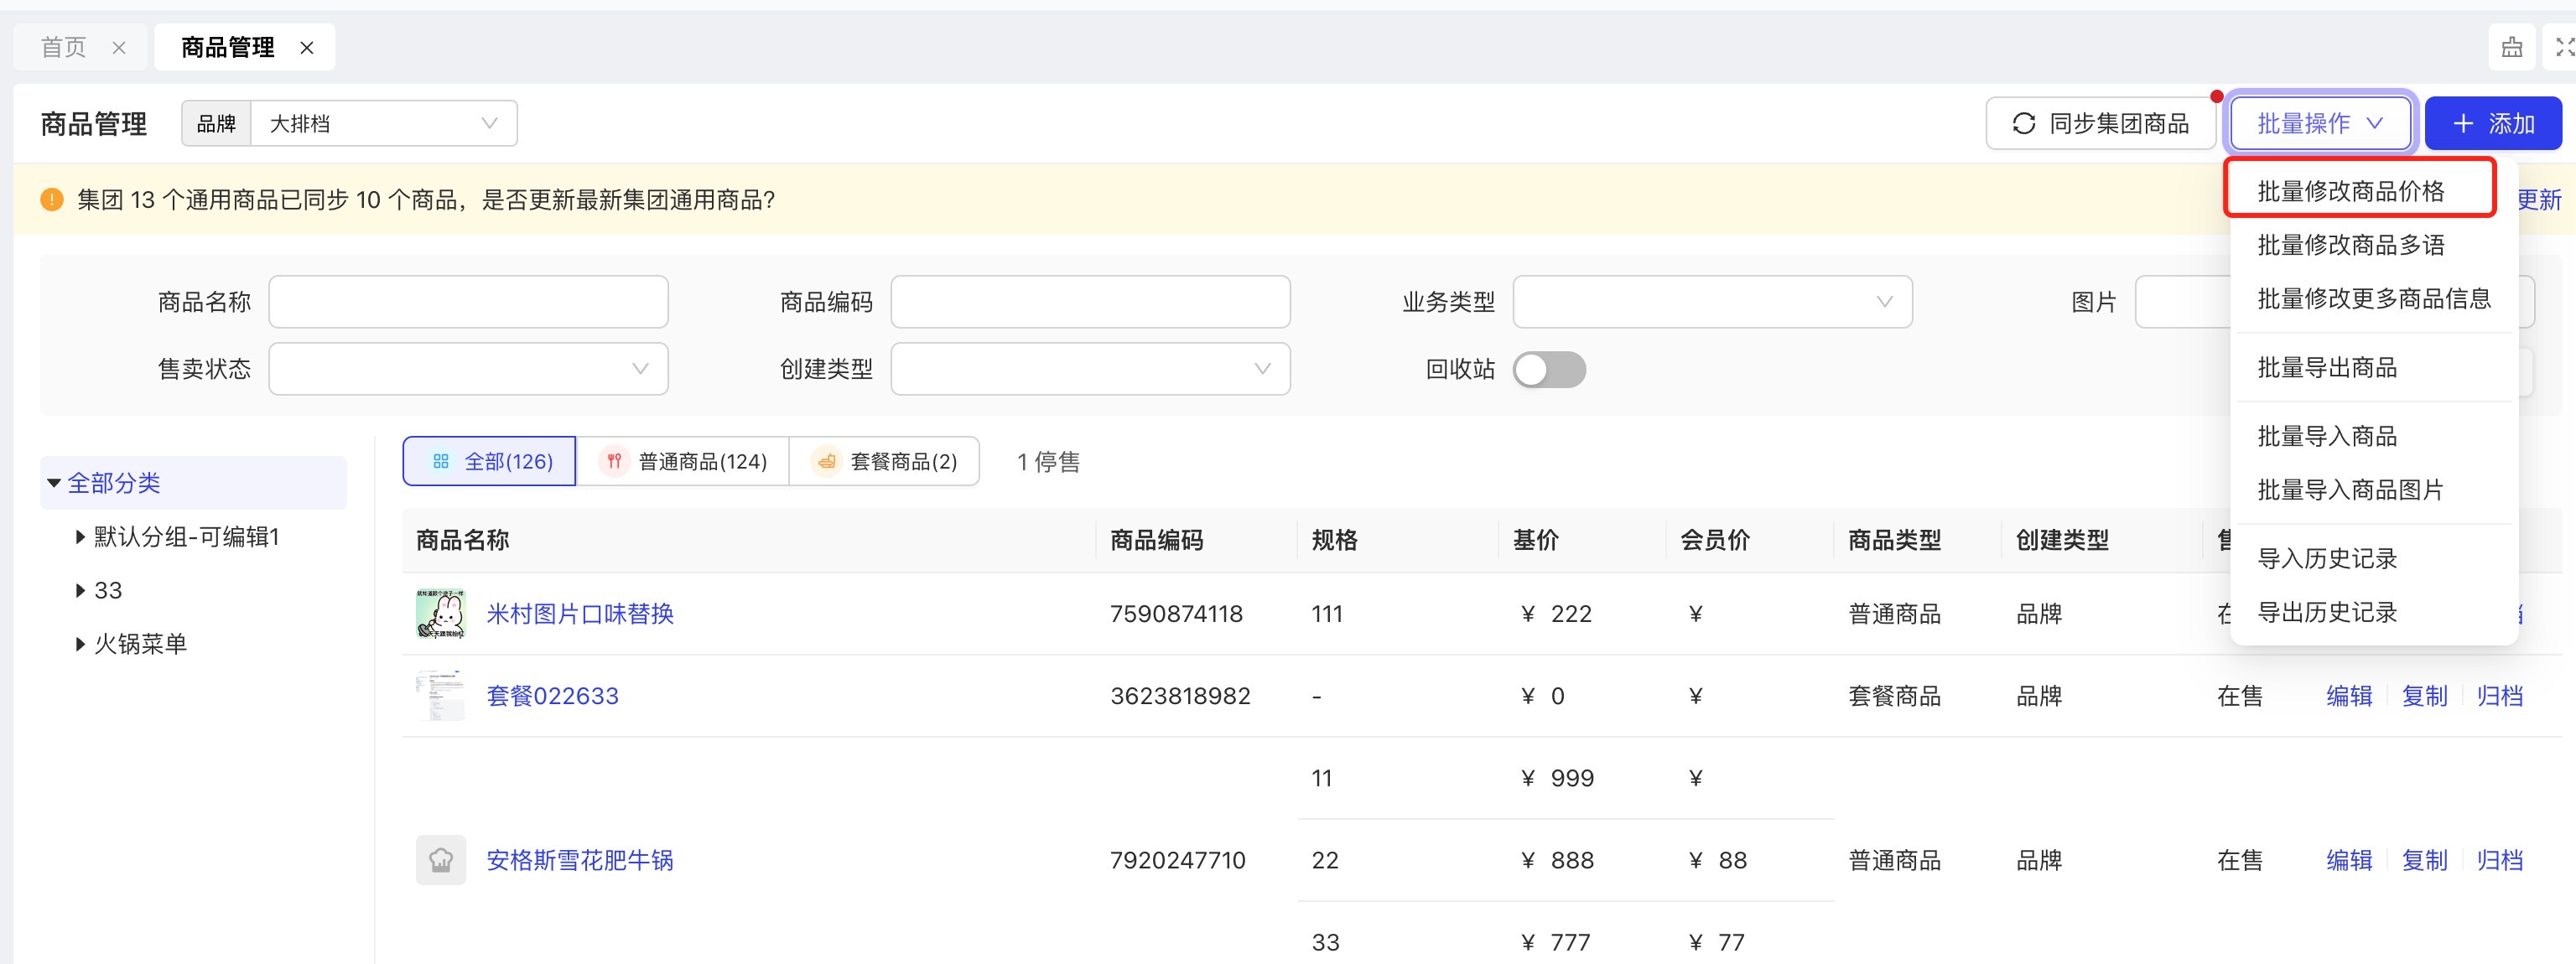Close the 首页 tab
The width and height of the screenshot is (2576, 964).
pos(119,48)
